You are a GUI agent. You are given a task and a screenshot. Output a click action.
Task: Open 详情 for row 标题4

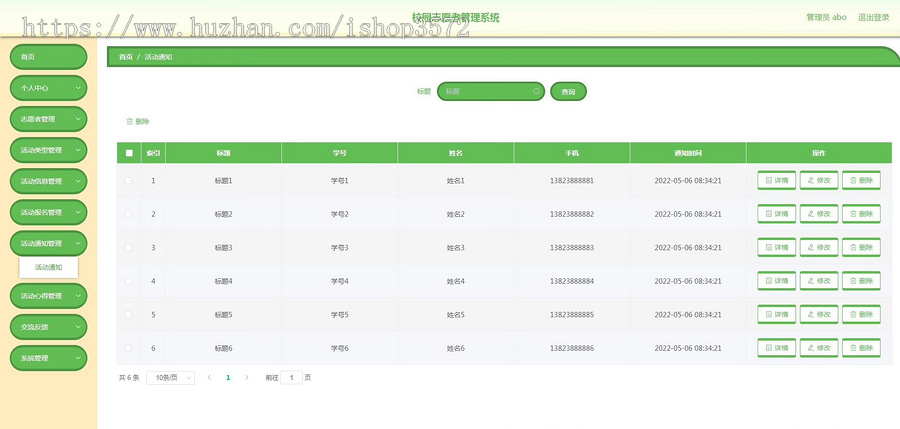[x=777, y=281]
